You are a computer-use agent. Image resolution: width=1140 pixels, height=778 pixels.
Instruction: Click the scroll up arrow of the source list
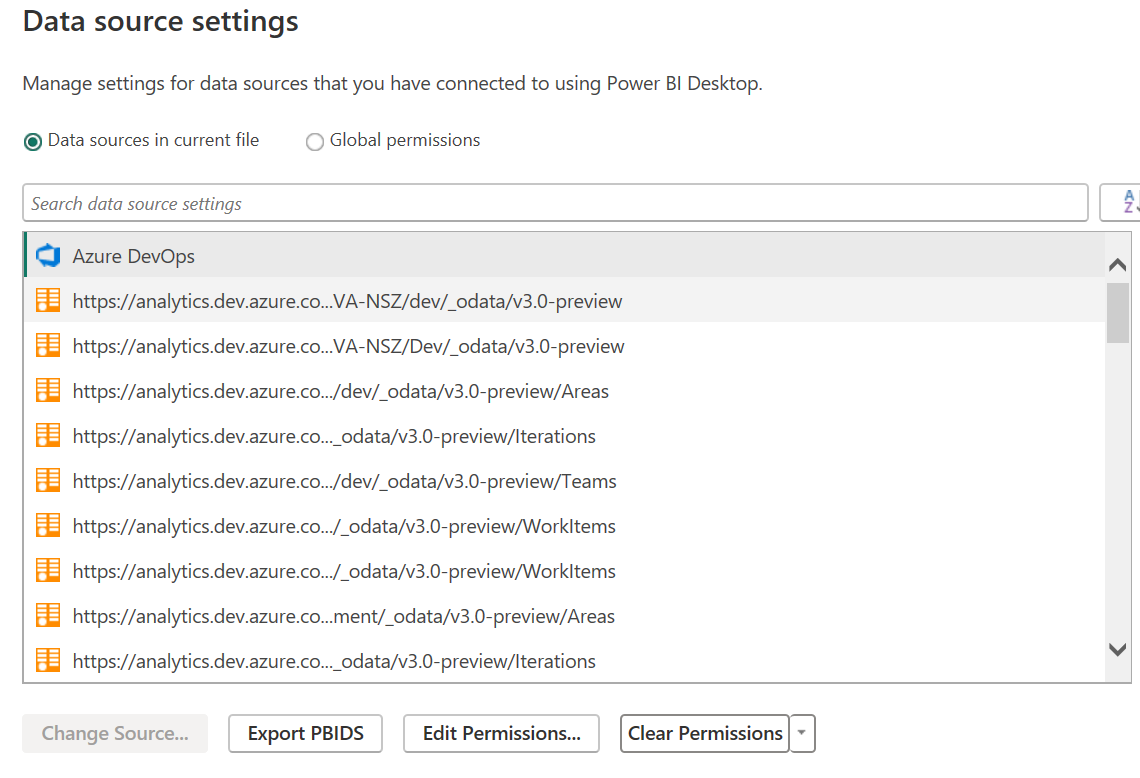coord(1117,265)
